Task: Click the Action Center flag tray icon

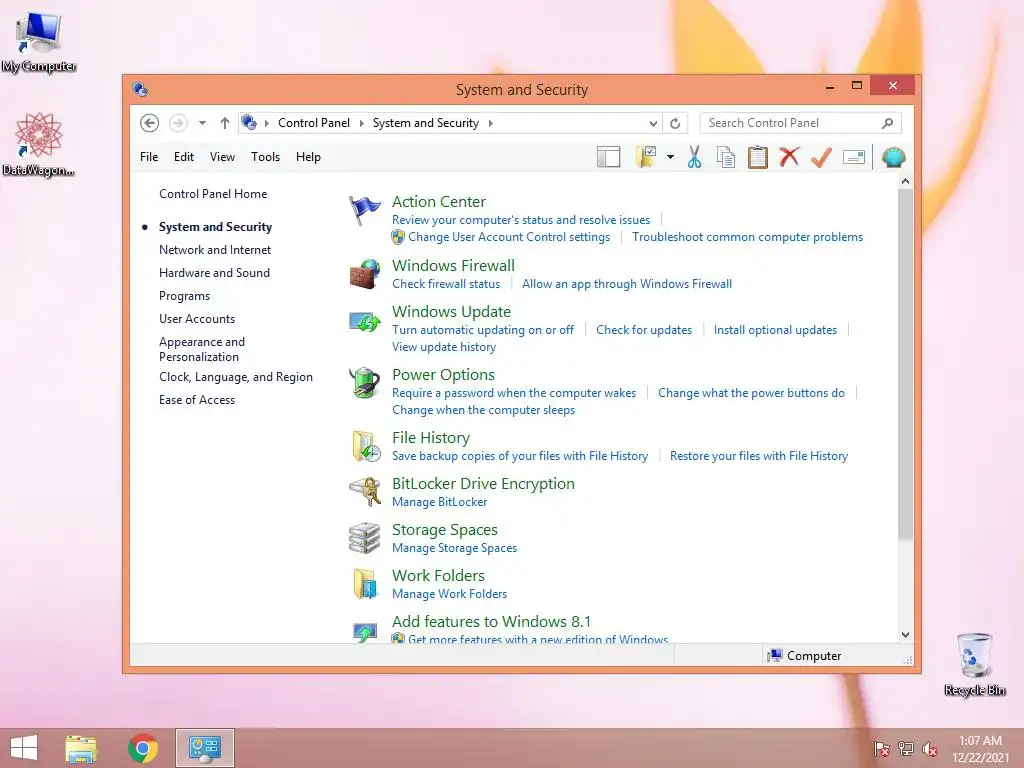Action: coord(881,749)
